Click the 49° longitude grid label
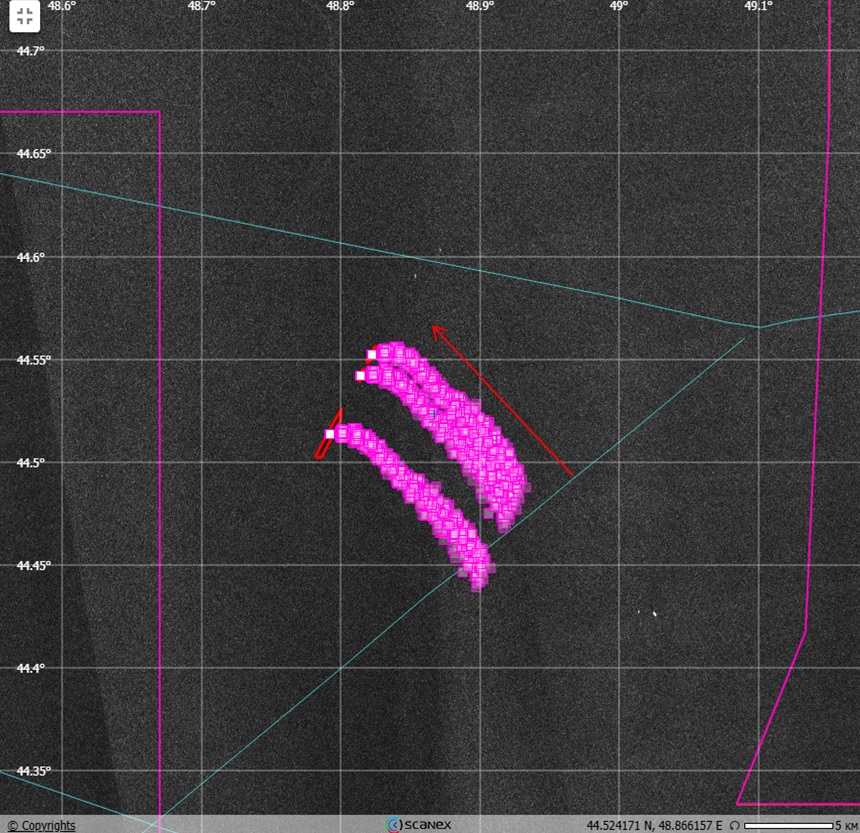Viewport: 860px width, 833px height. (x=619, y=6)
